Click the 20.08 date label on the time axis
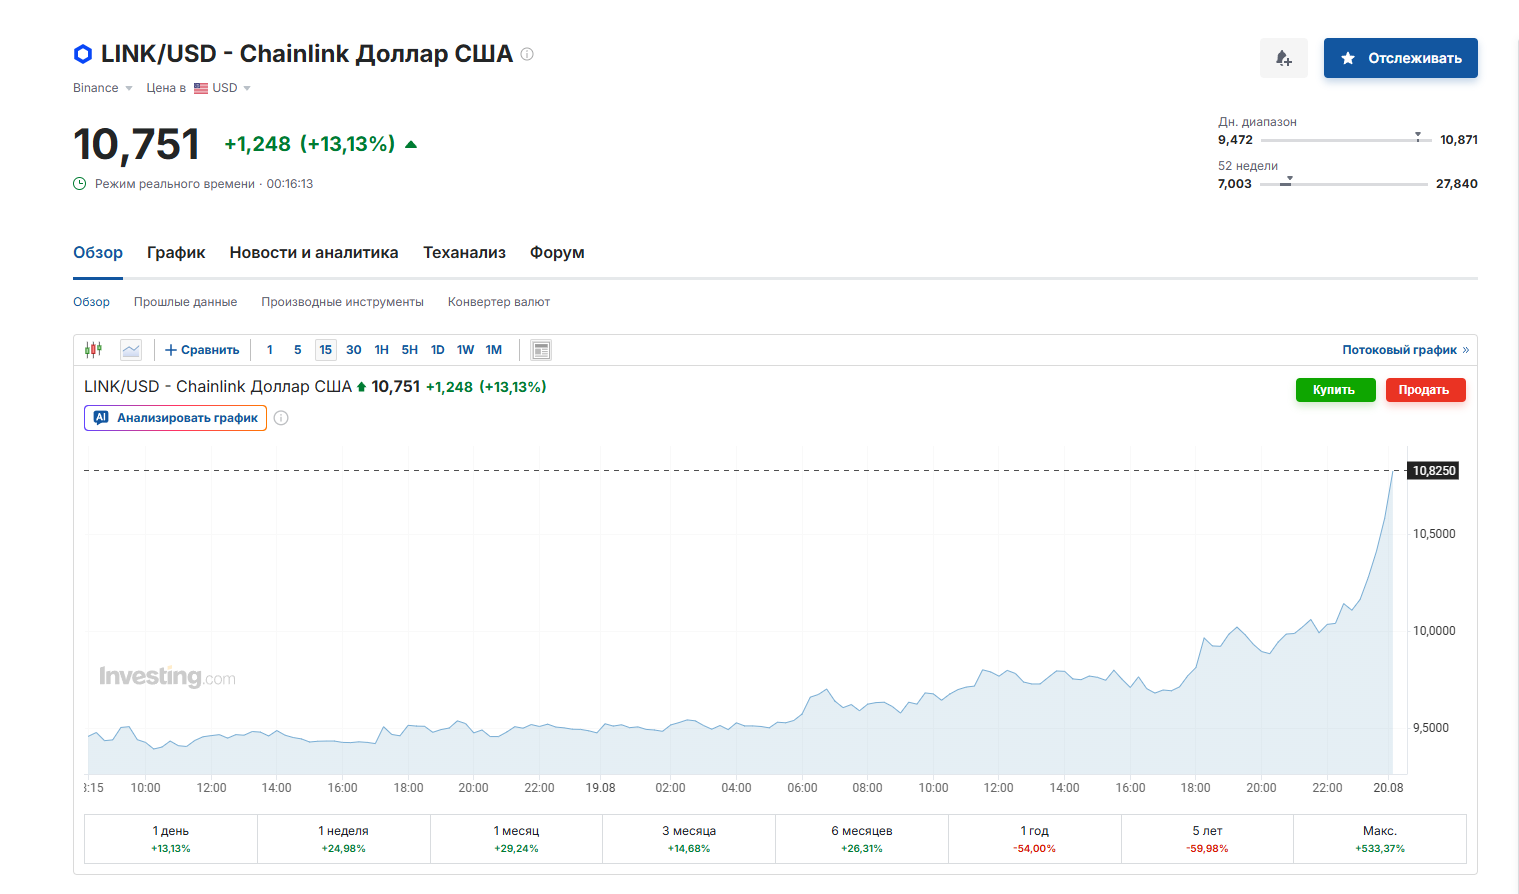The image size is (1519, 894). [x=1388, y=788]
